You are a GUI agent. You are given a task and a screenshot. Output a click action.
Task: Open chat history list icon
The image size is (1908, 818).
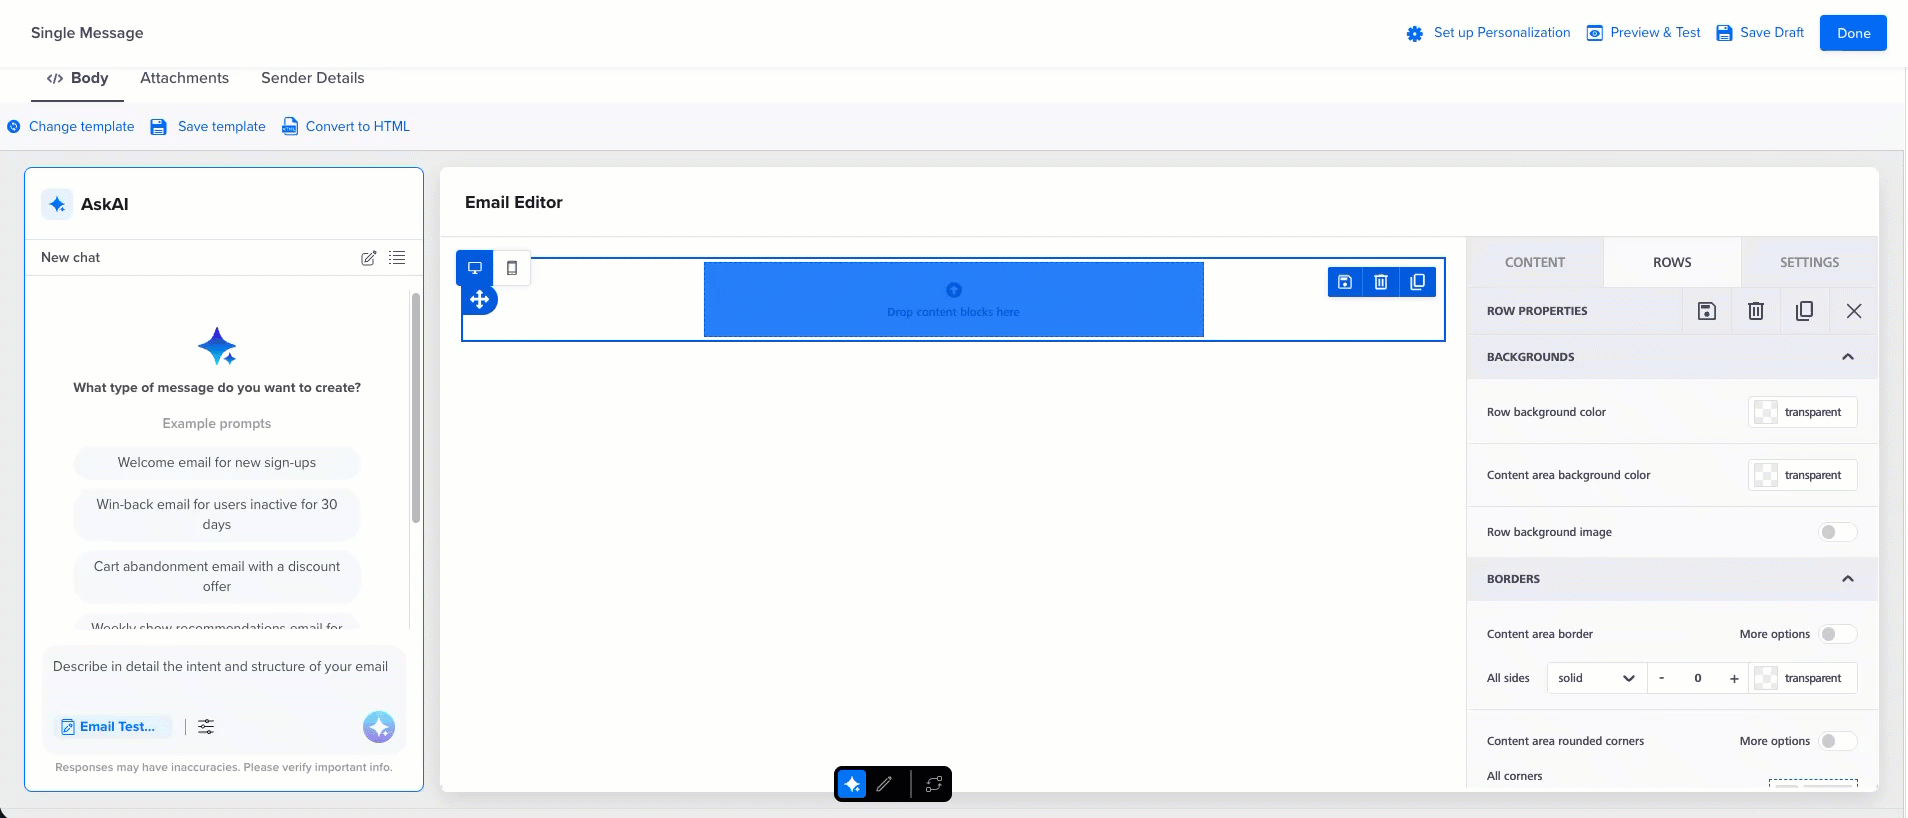pyautogui.click(x=397, y=258)
